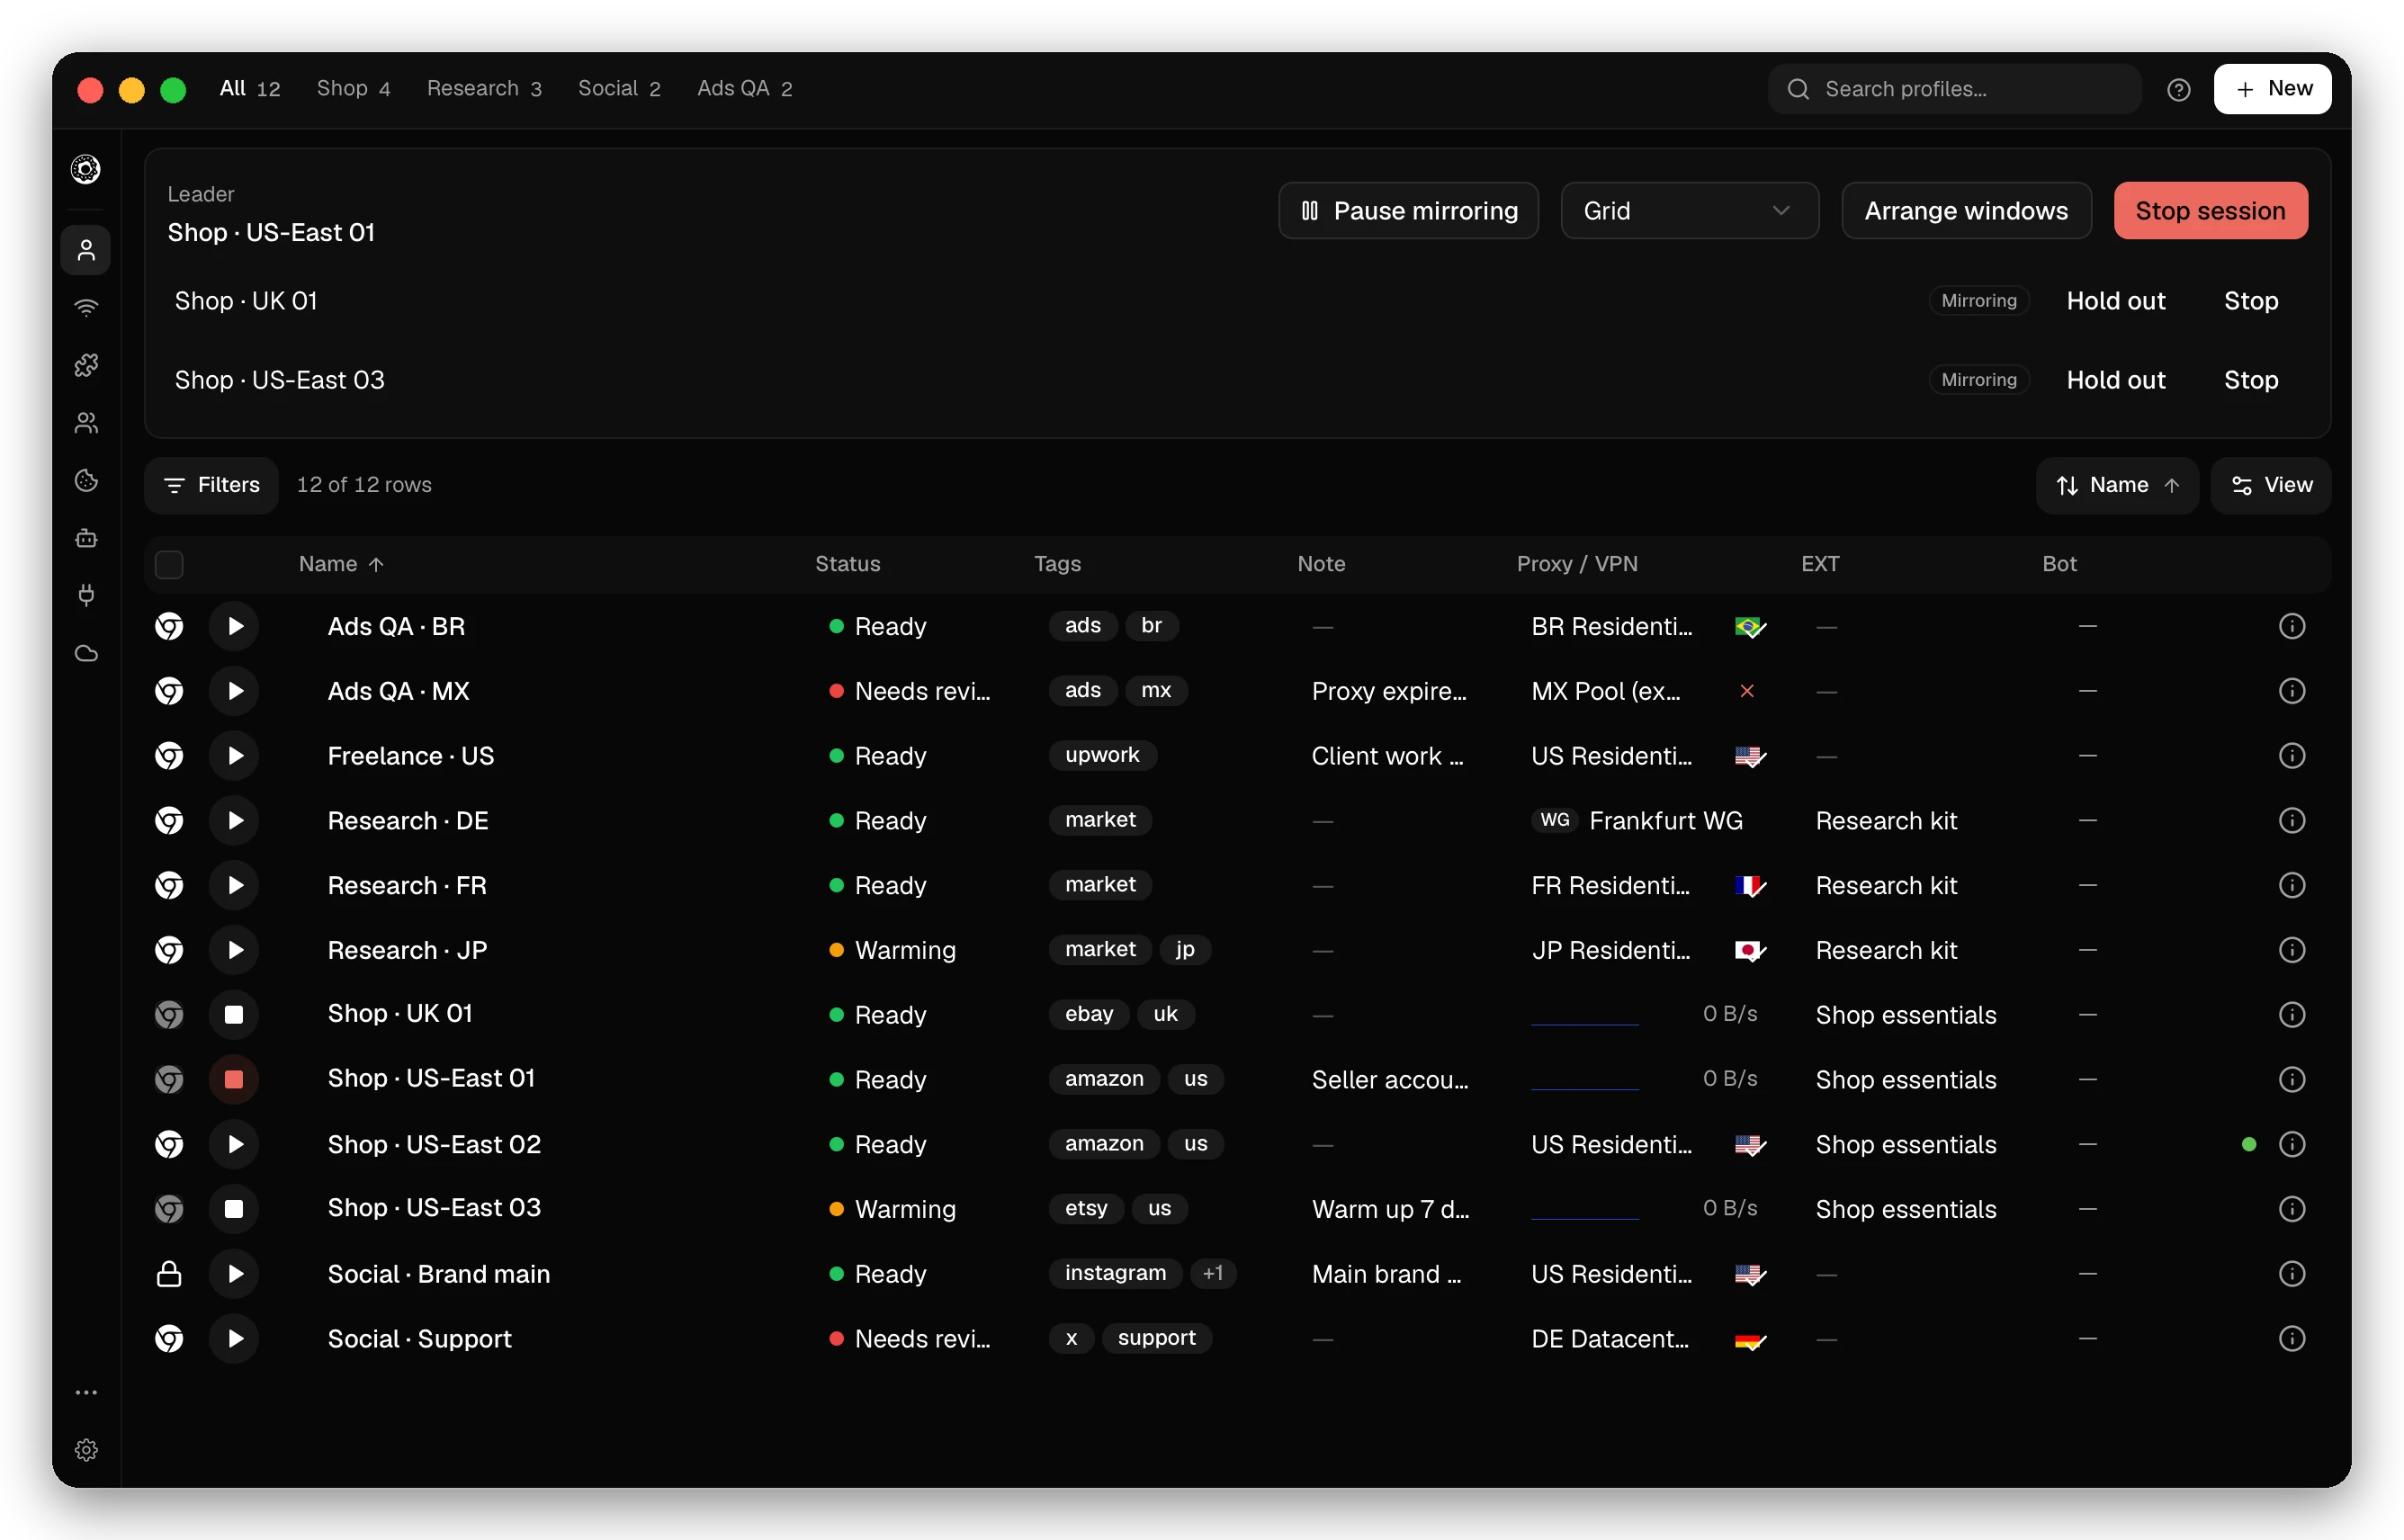
Task: Open info details for Shop · US-East 02
Action: tap(2291, 1144)
